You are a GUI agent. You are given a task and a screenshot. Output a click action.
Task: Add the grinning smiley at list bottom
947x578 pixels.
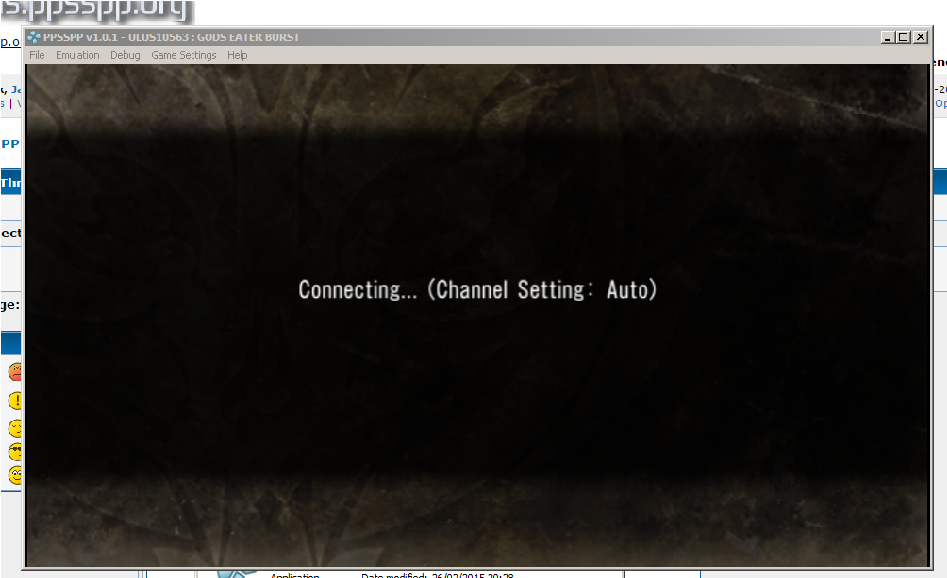pos(15,475)
